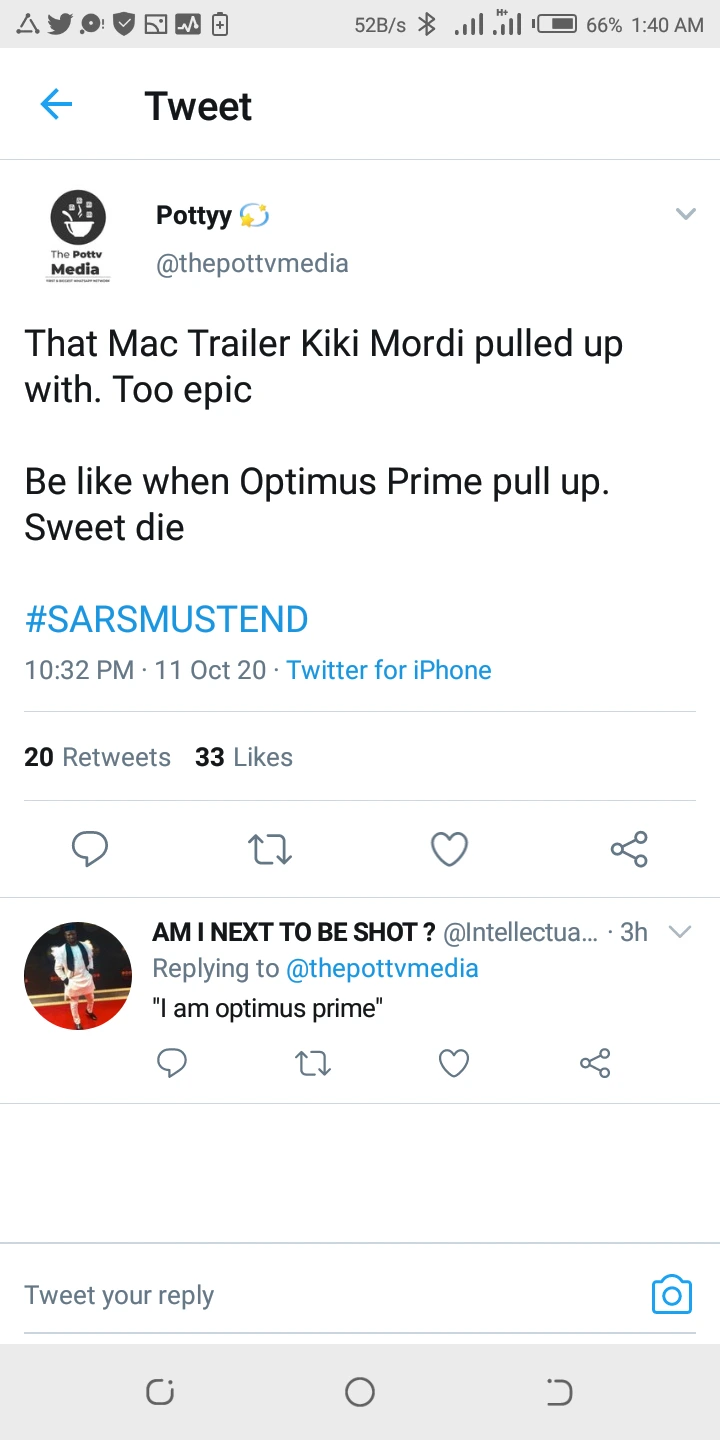The image size is (720, 1440).
Task: Share the "I am optimus prime" reply
Action: click(x=595, y=1063)
